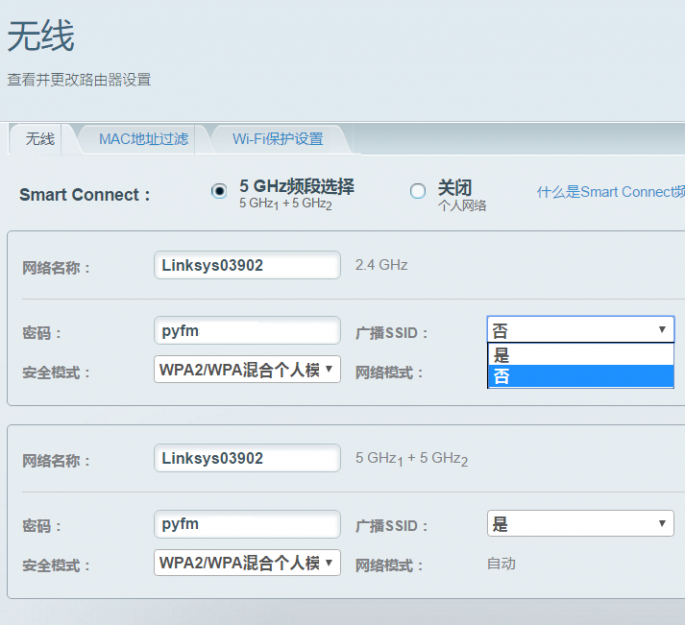This screenshot has width=685, height=625.
Task: Collapse the 2.4 GHz 广播SSID dropdown arrow
Action: click(662, 329)
